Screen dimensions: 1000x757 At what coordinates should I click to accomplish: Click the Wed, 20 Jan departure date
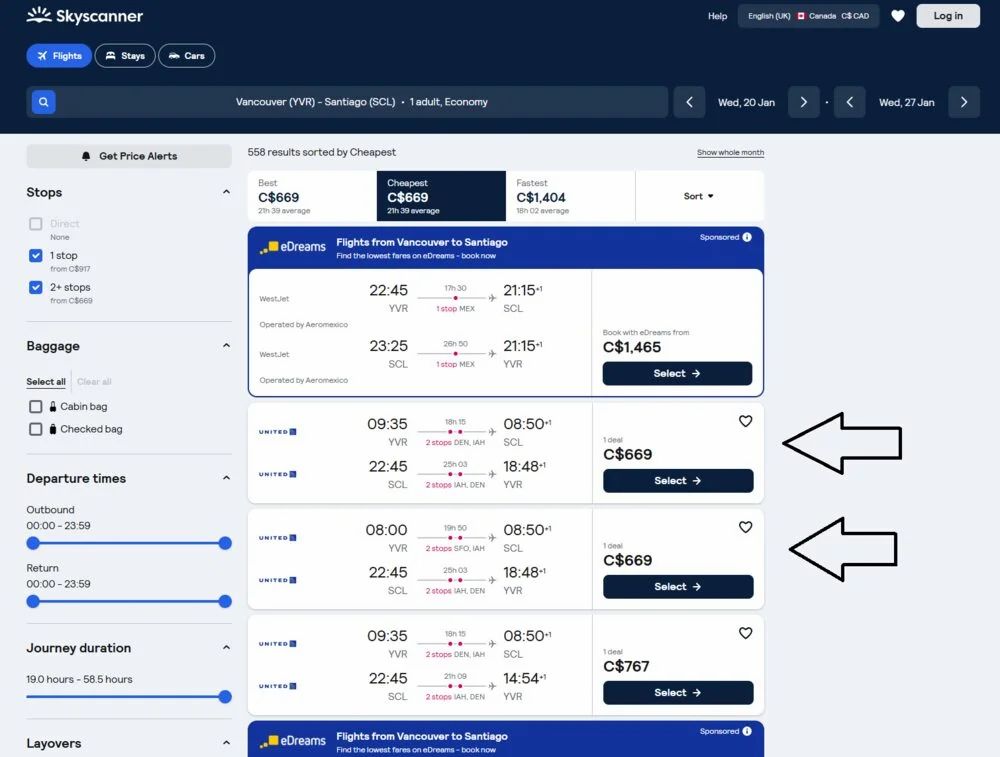click(746, 103)
